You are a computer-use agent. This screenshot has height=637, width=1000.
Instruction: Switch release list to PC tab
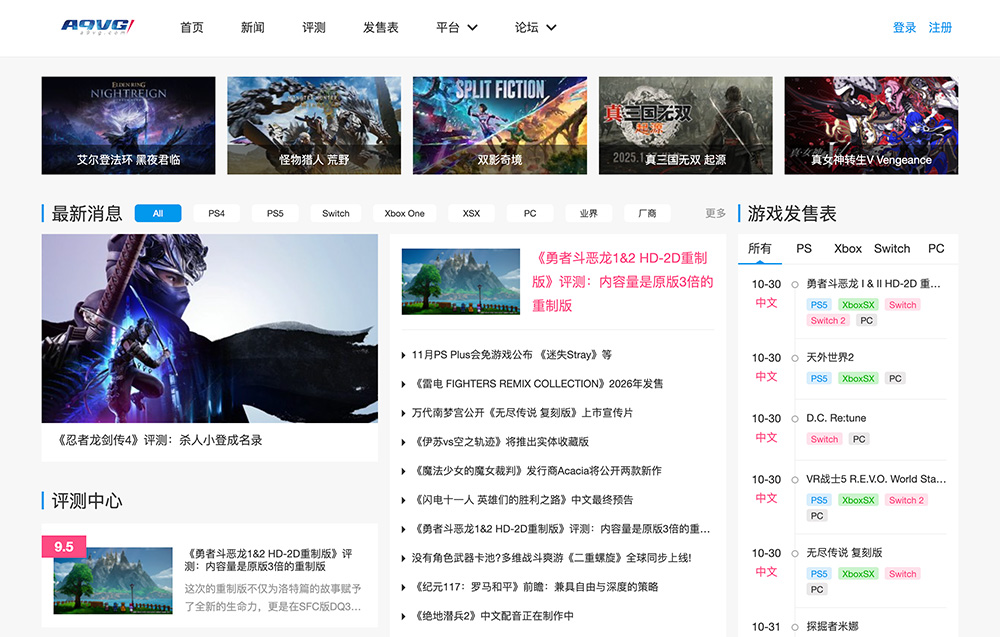tap(936, 248)
